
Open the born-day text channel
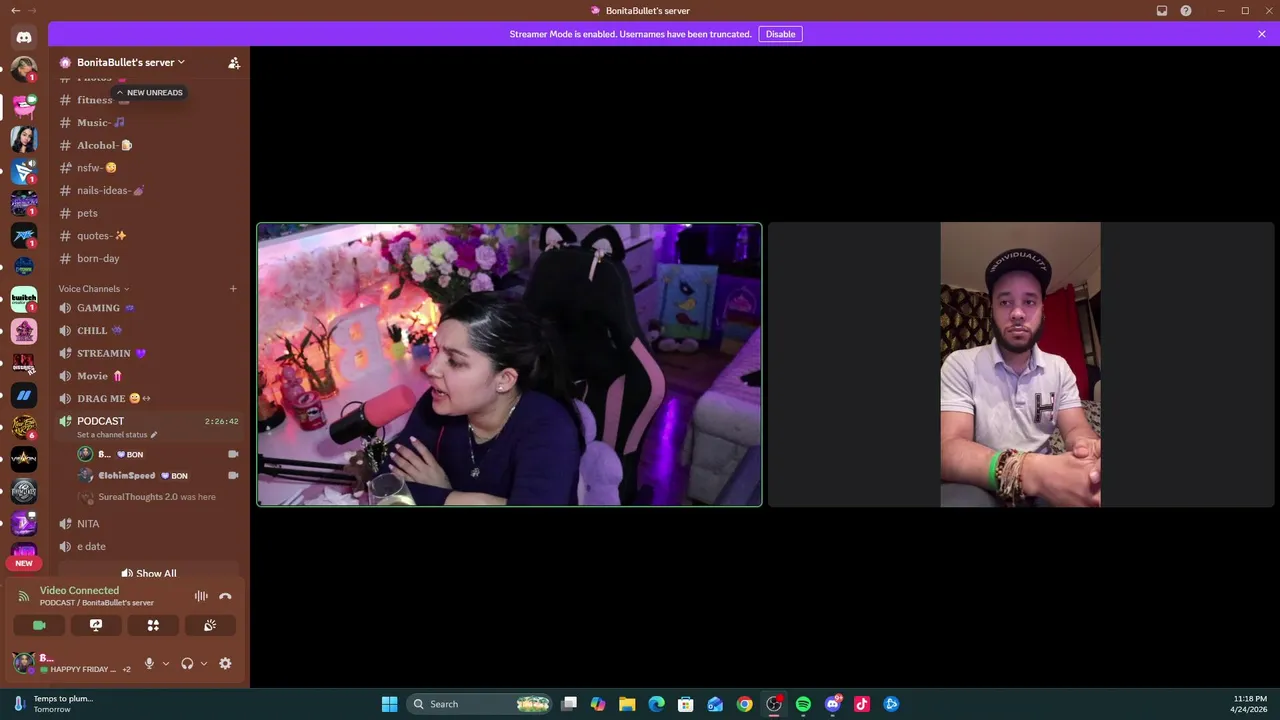tap(150, 258)
